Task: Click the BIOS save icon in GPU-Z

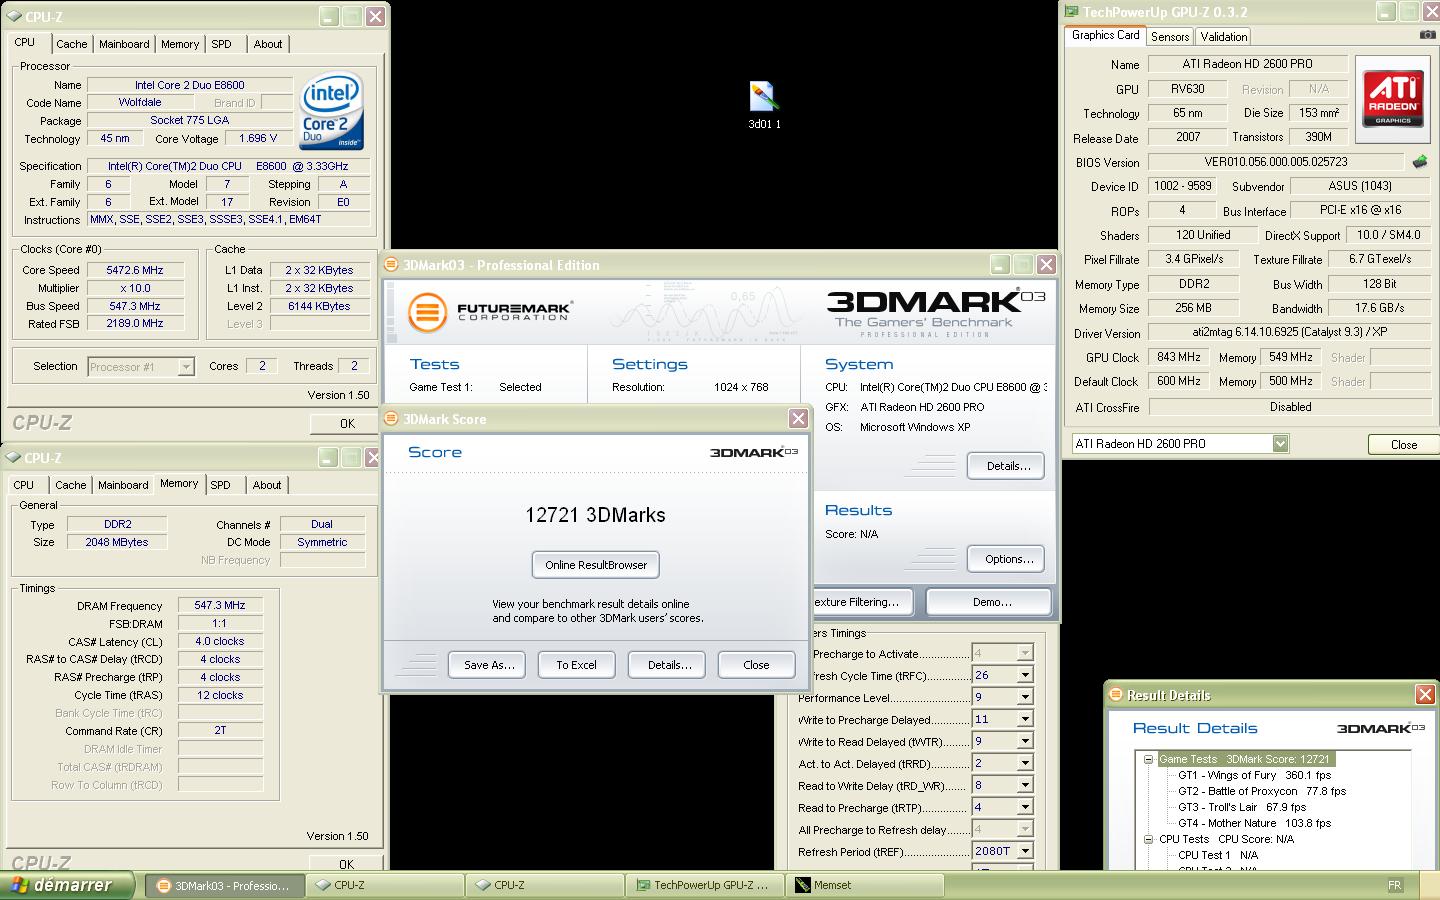Action: click(1419, 162)
